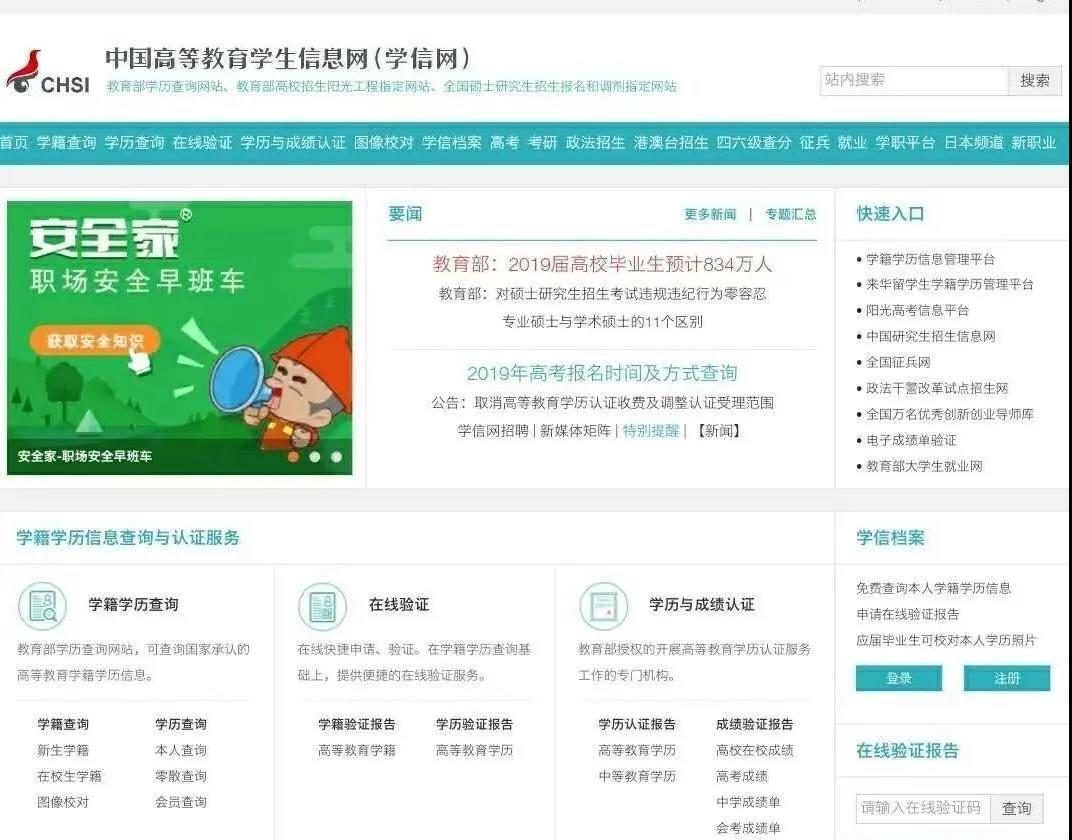Click the 登录 button
The image size is (1072, 840).
click(899, 679)
